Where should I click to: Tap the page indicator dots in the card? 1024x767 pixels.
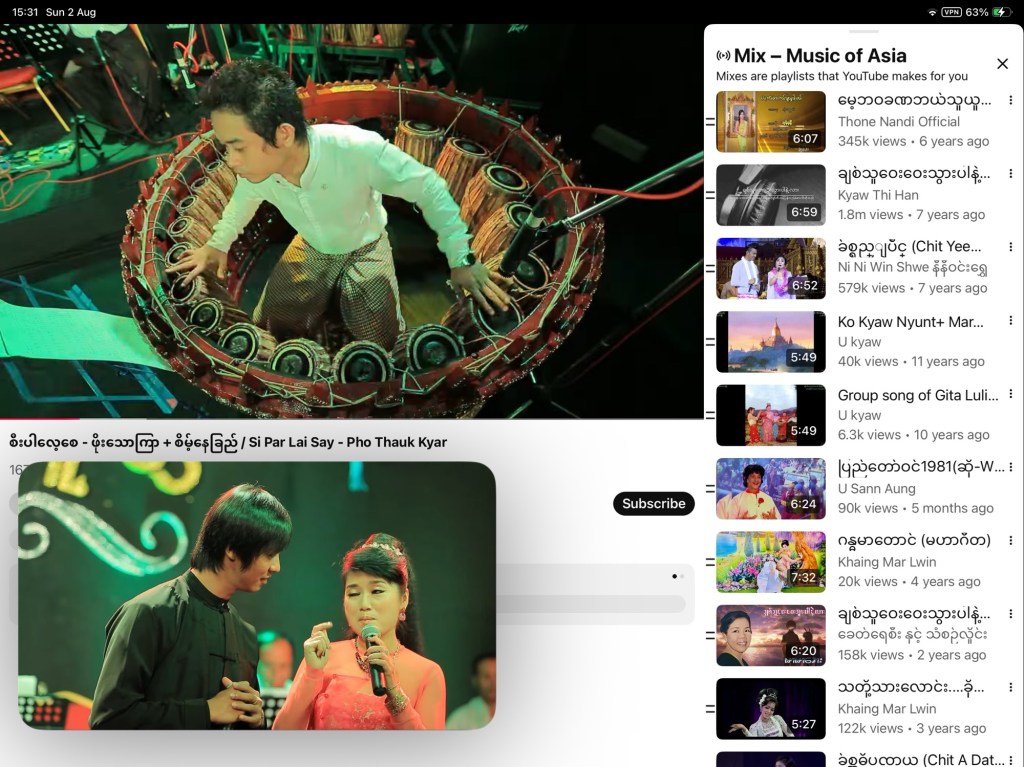click(x=678, y=576)
